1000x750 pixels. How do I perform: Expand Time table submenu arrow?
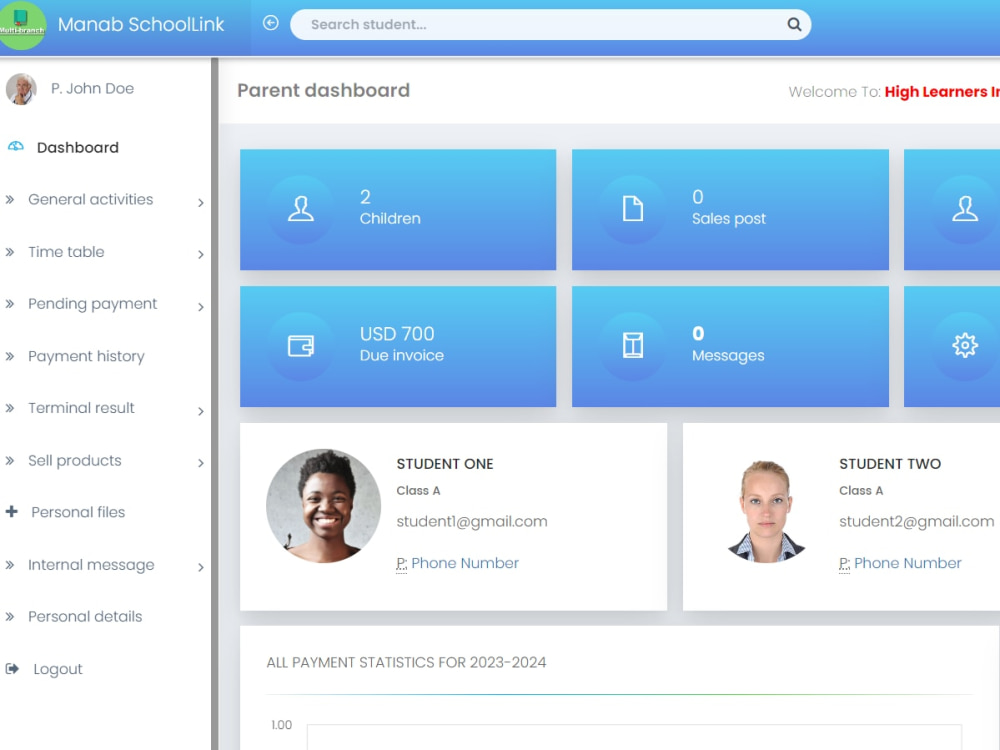click(201, 255)
